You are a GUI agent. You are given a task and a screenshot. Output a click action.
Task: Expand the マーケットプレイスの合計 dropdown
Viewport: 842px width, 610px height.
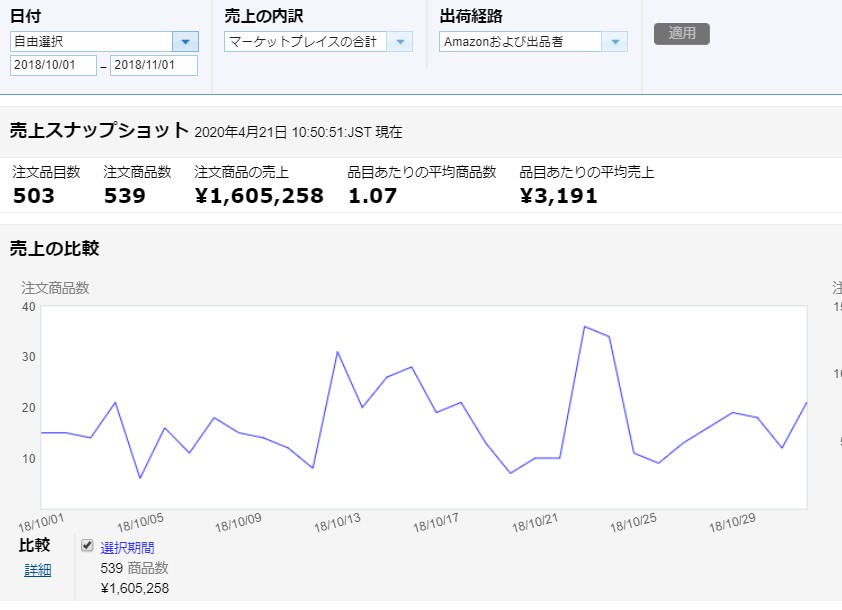click(400, 42)
